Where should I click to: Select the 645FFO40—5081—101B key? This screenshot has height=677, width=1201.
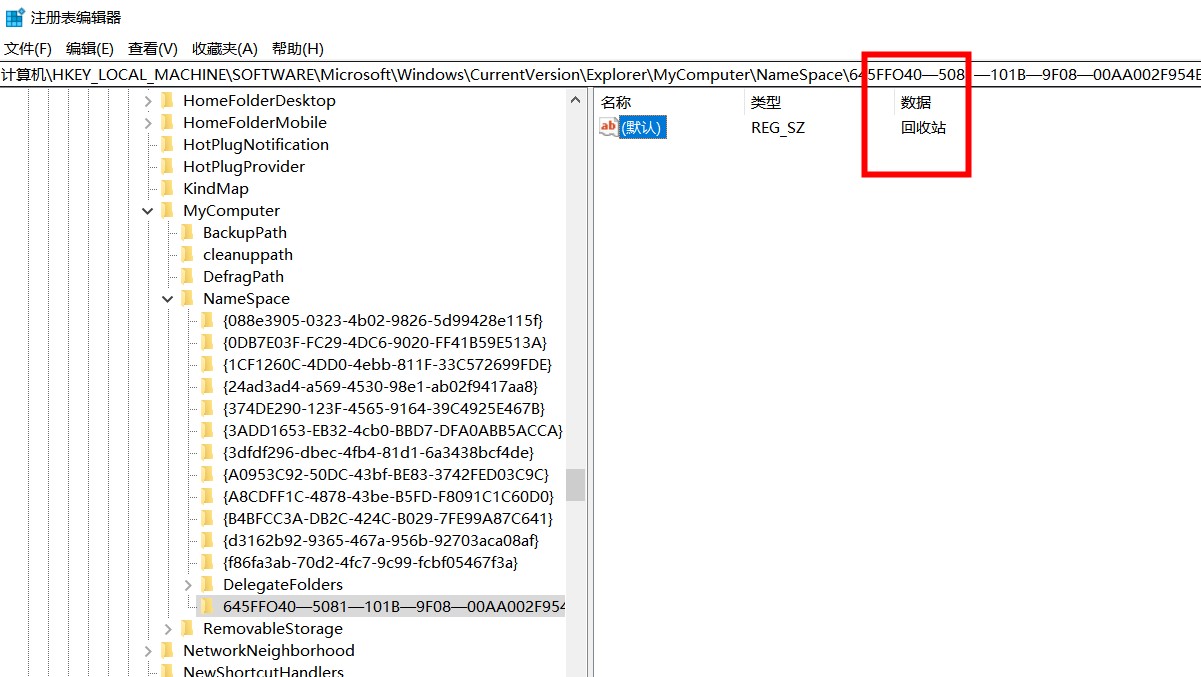[393, 606]
